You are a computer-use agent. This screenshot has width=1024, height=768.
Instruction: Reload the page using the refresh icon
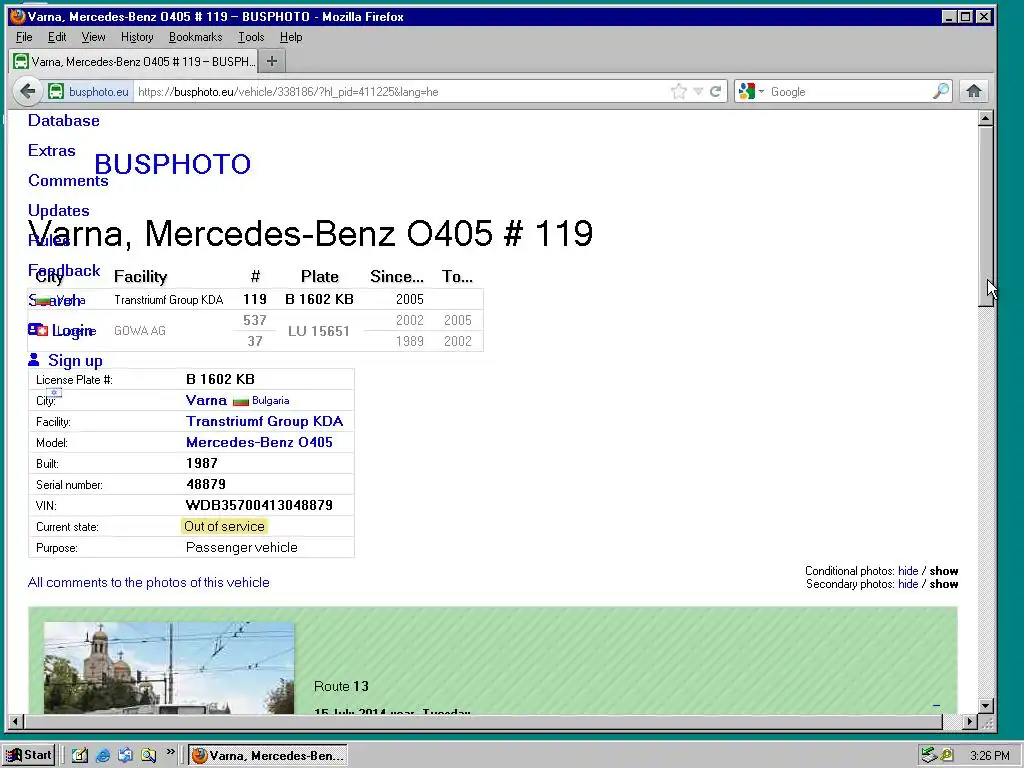716,91
